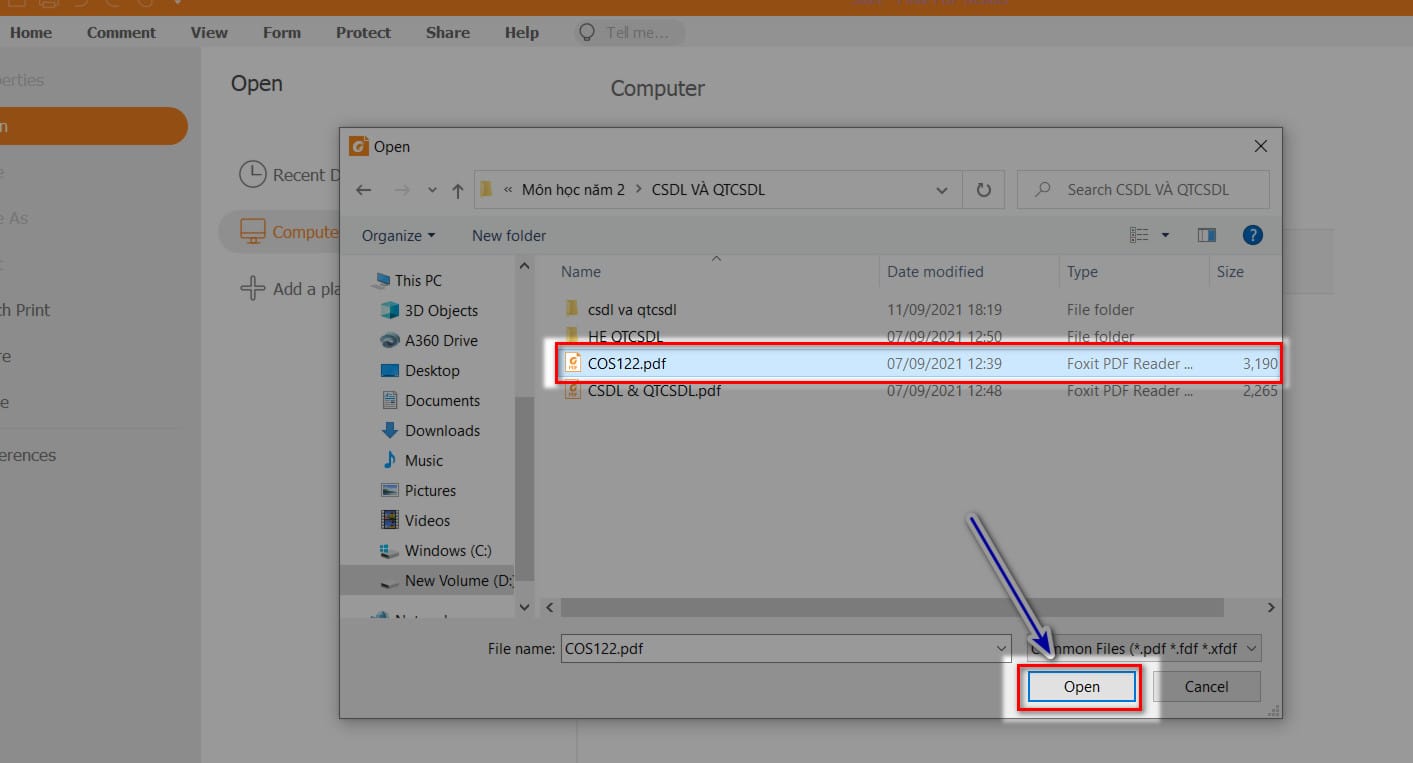Expand address bar history dropdown
Viewport: 1413px width, 763px height.
942,189
